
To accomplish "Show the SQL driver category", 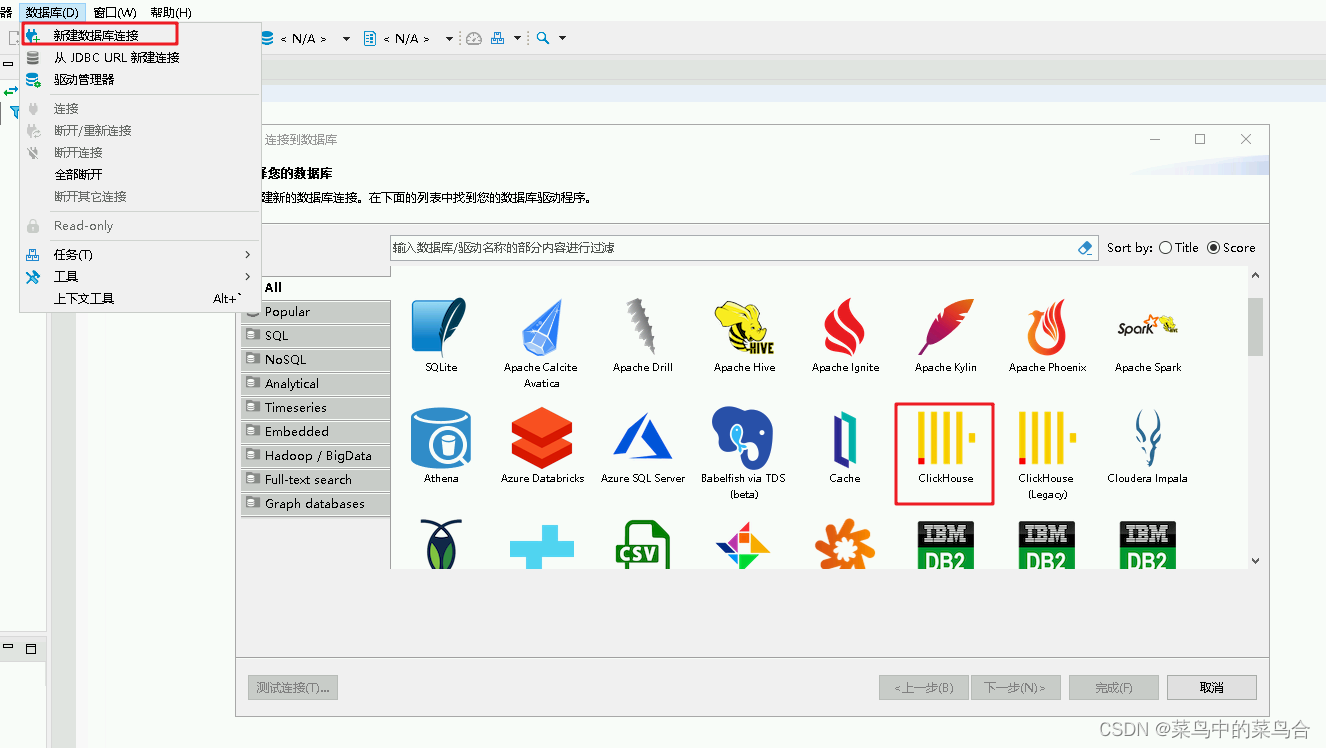I will (x=316, y=336).
